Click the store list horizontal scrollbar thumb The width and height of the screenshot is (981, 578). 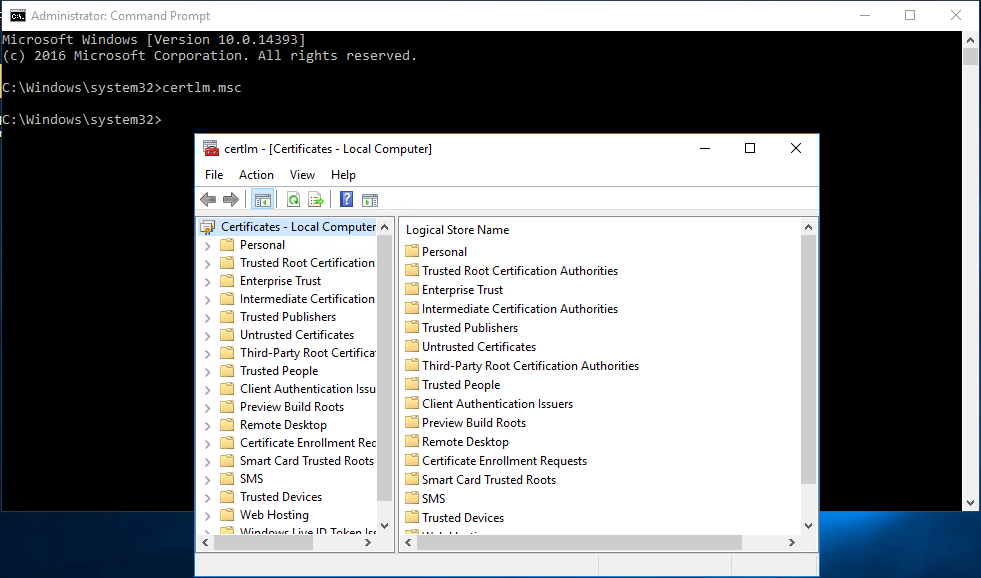579,542
